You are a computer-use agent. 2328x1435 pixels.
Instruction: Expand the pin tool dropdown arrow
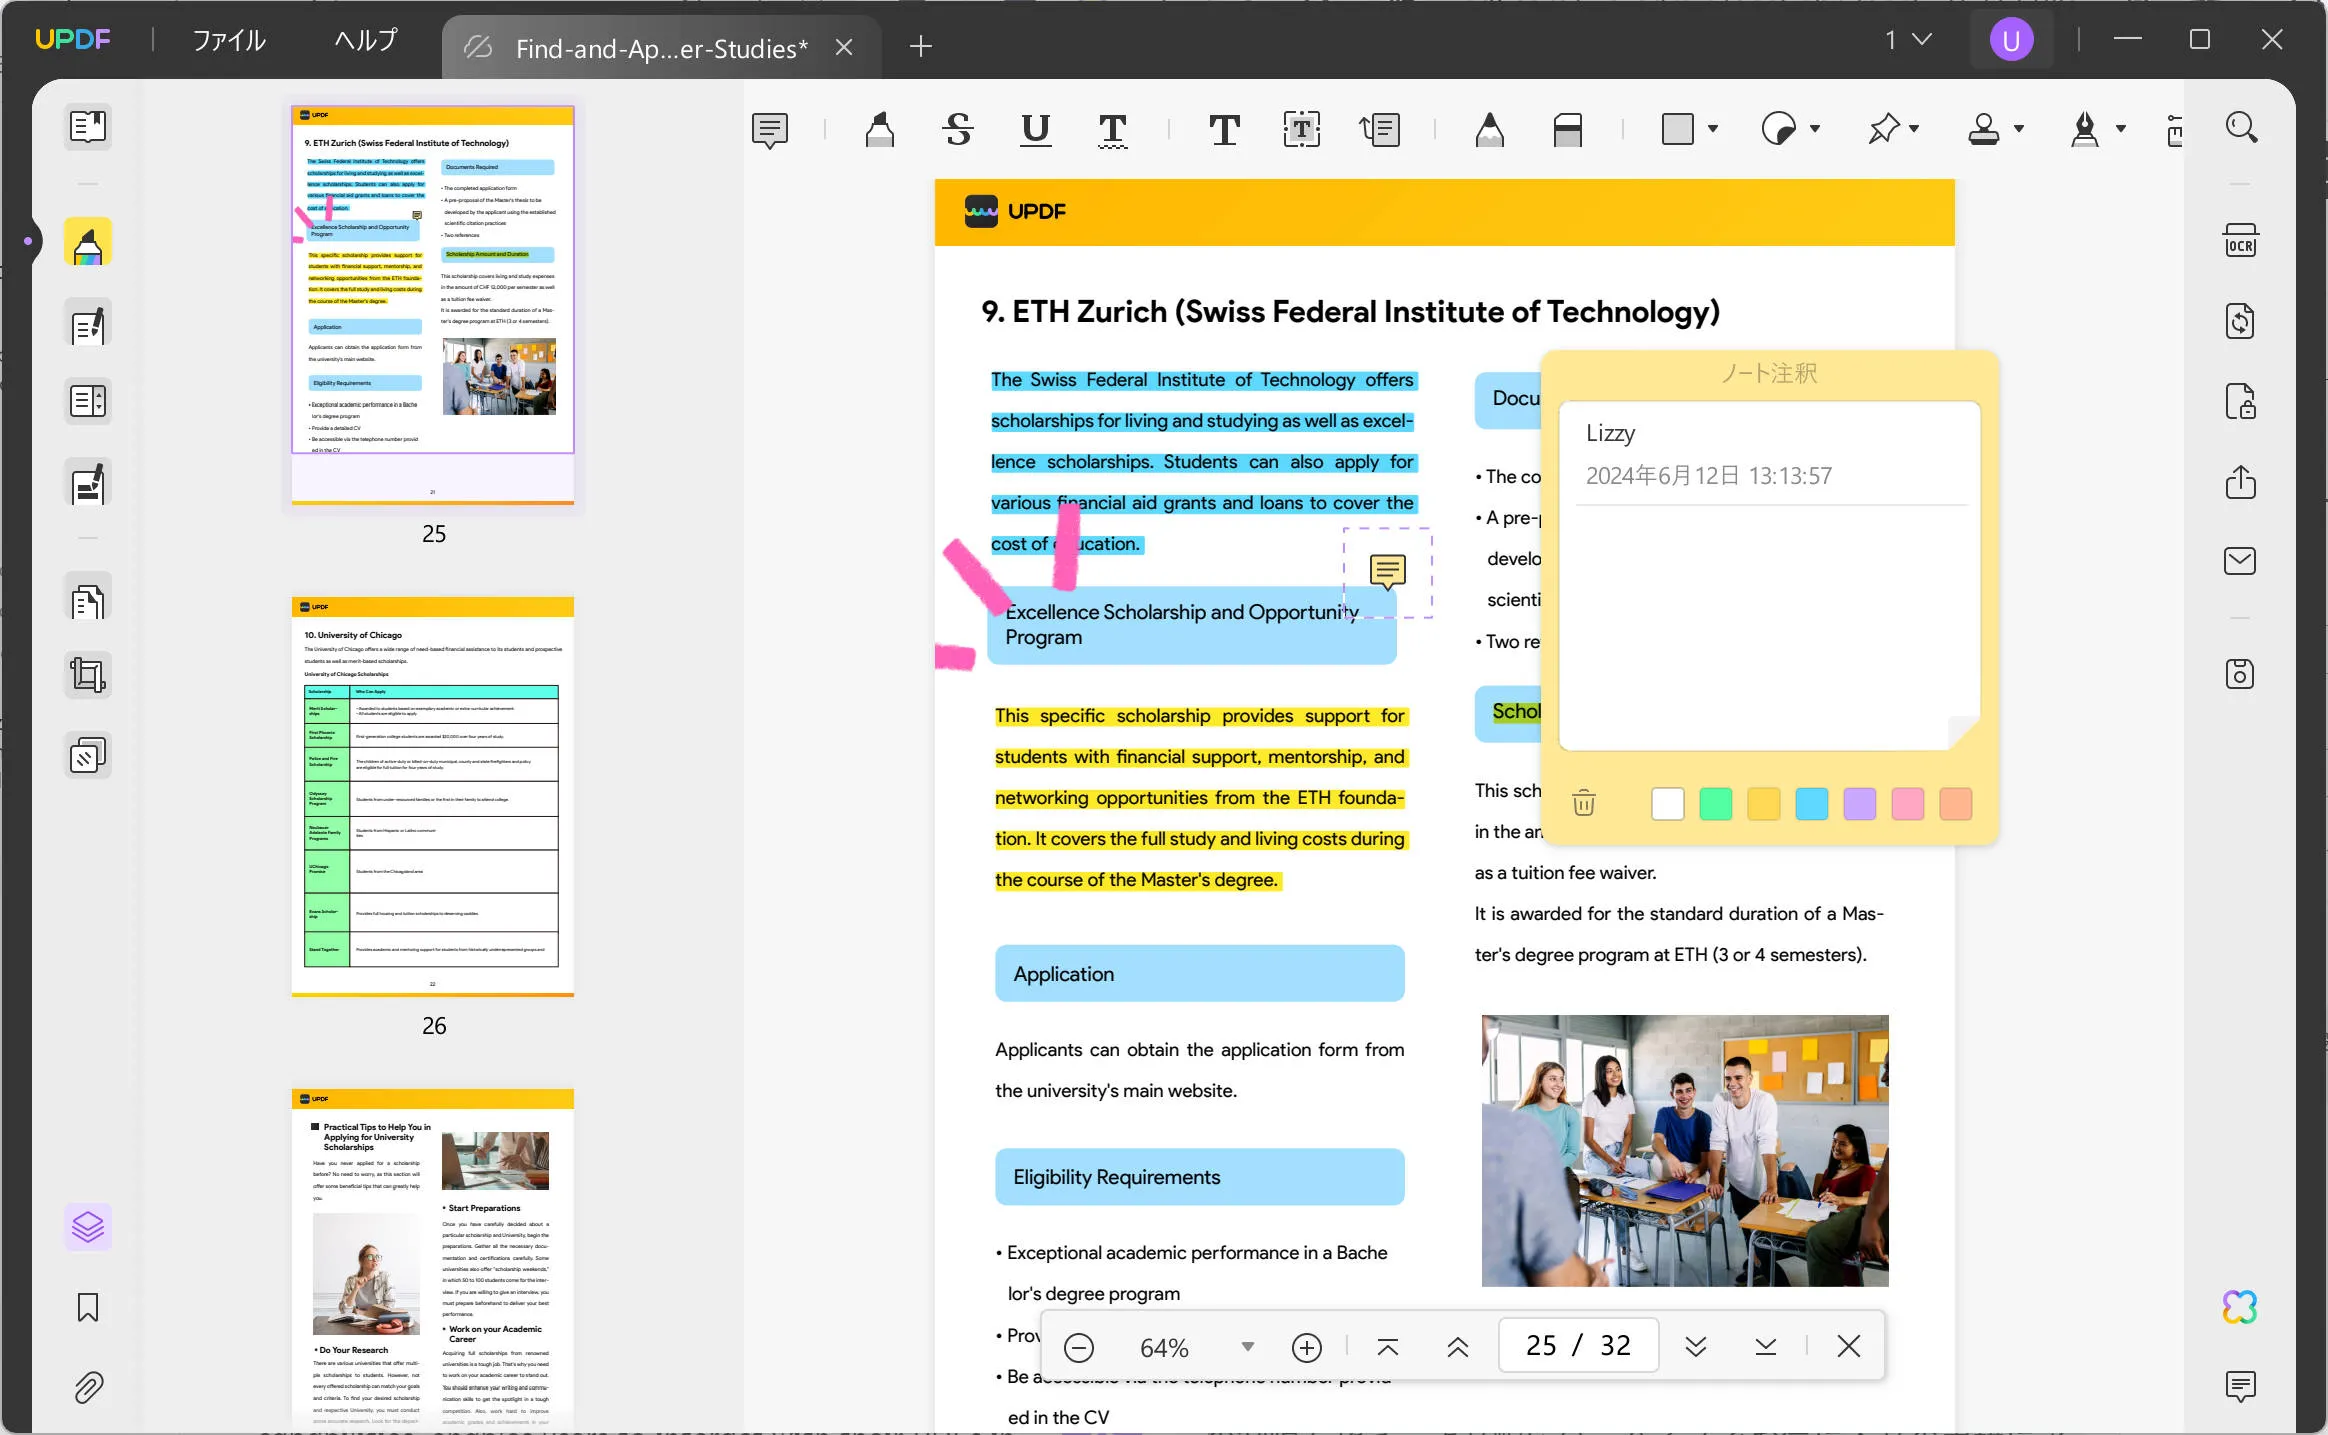tap(1914, 129)
